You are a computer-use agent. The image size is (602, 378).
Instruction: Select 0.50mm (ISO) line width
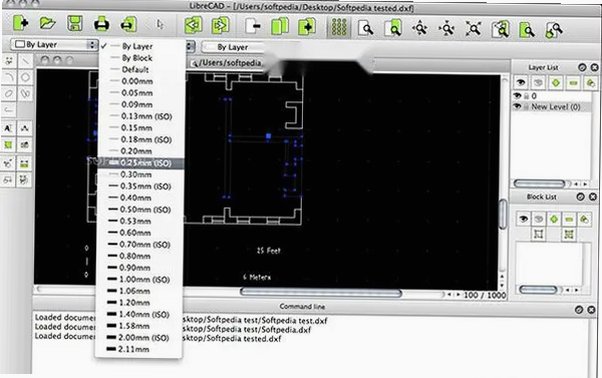(x=140, y=210)
